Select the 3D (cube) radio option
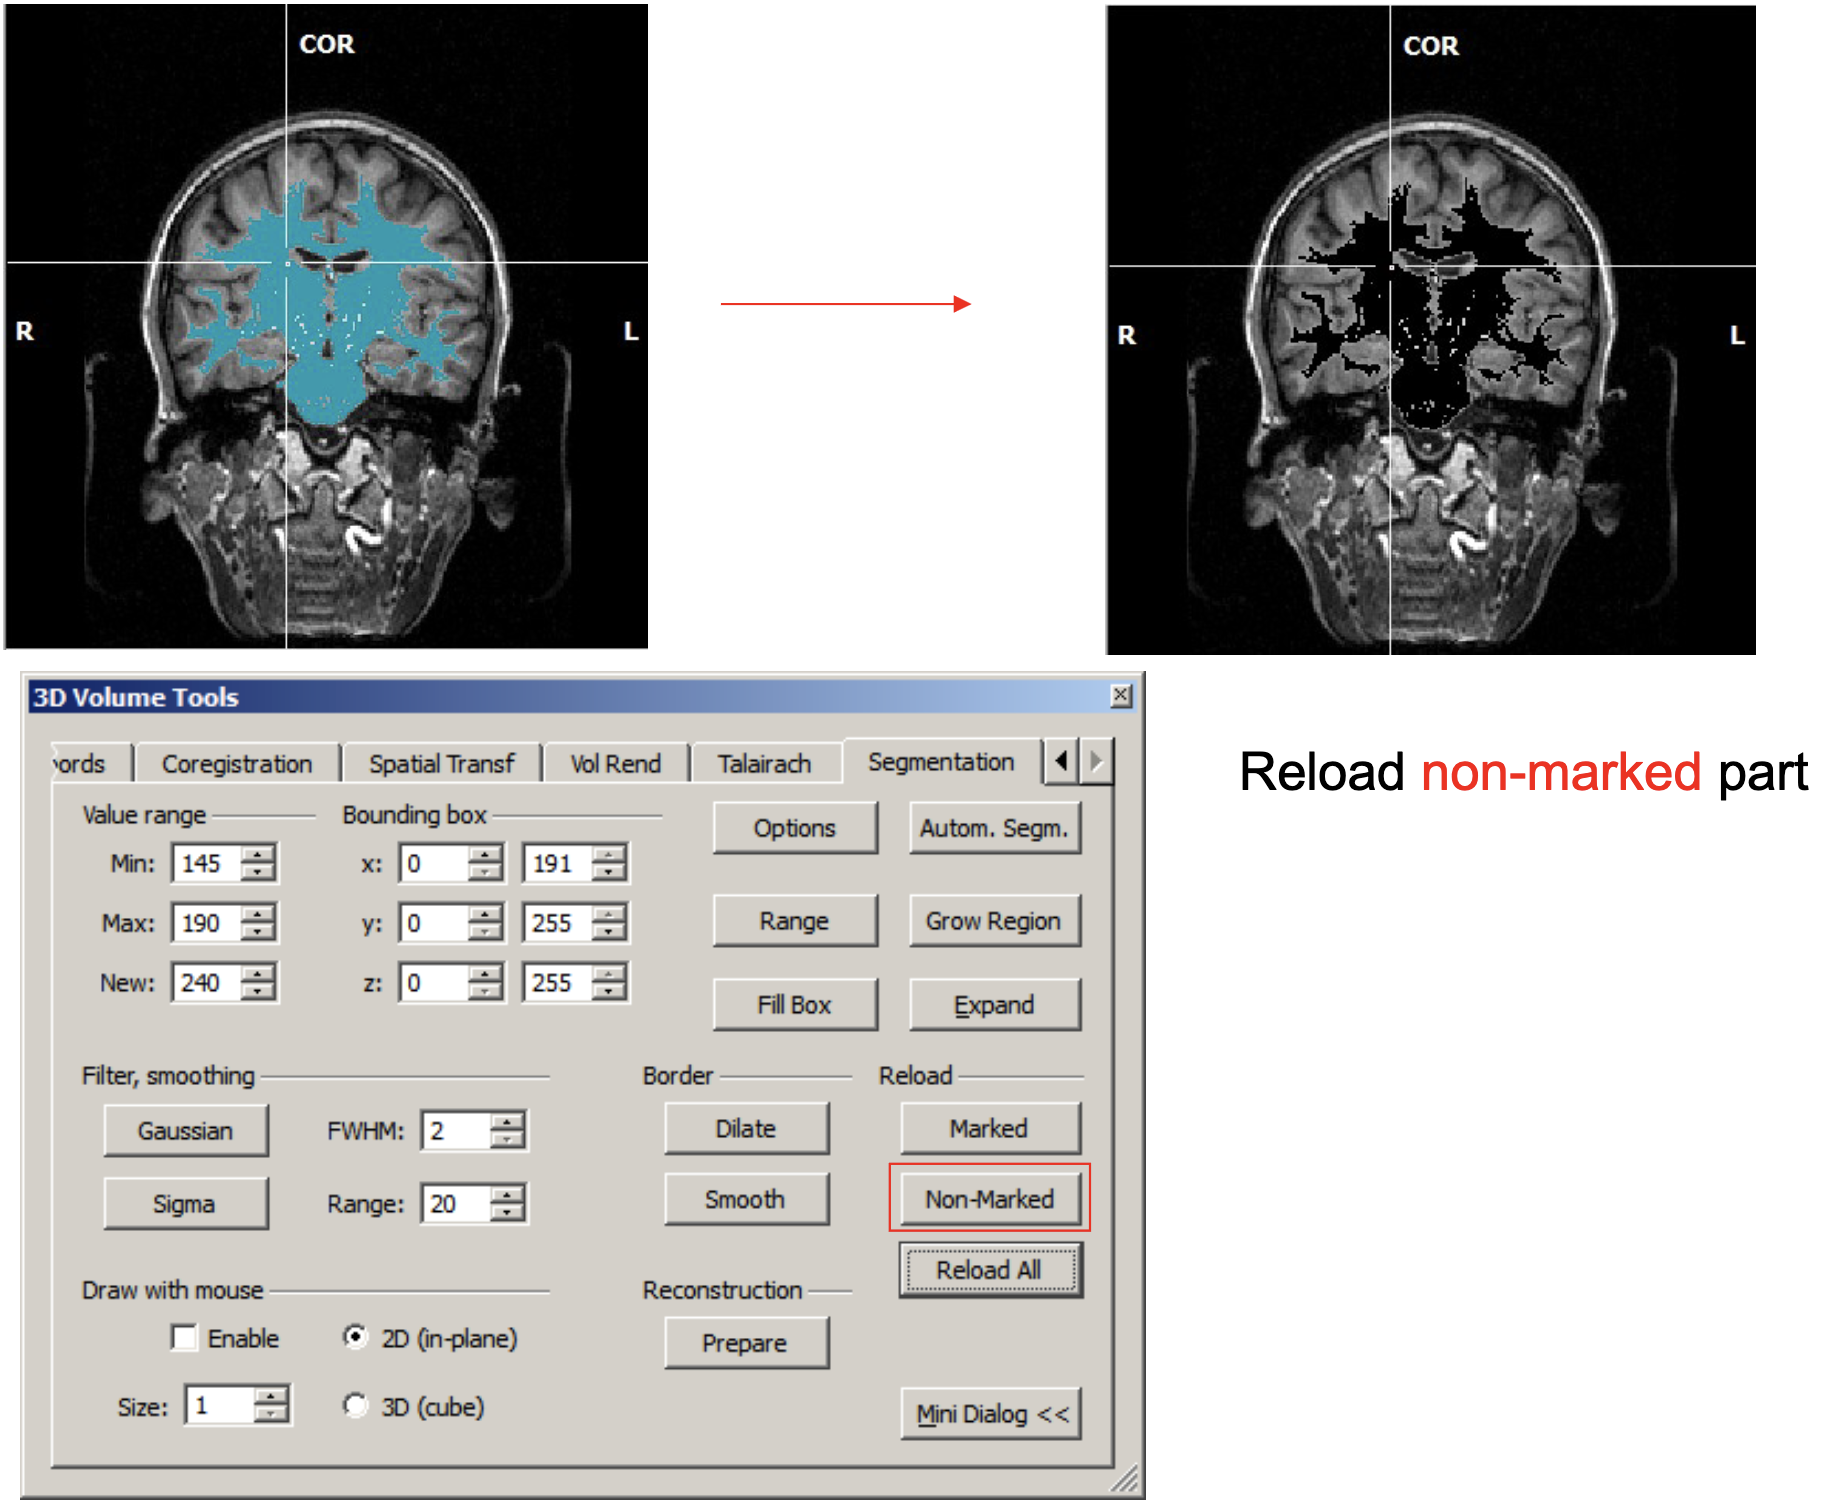This screenshot has height=1508, width=1830. coord(355,1406)
